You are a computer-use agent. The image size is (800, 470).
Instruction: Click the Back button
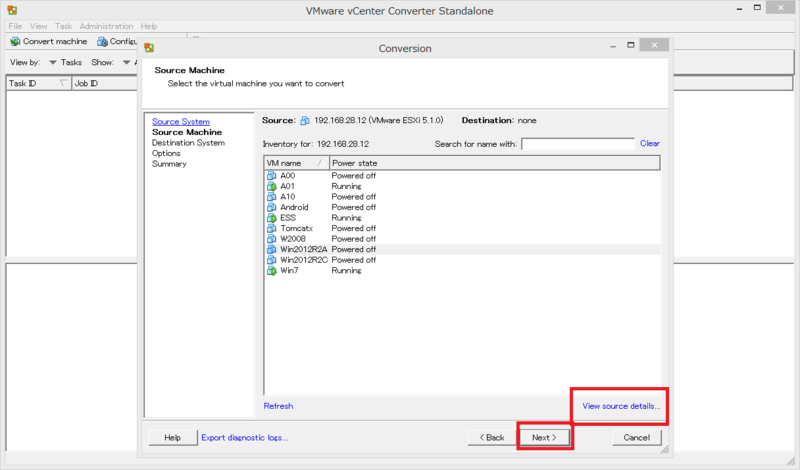492,437
